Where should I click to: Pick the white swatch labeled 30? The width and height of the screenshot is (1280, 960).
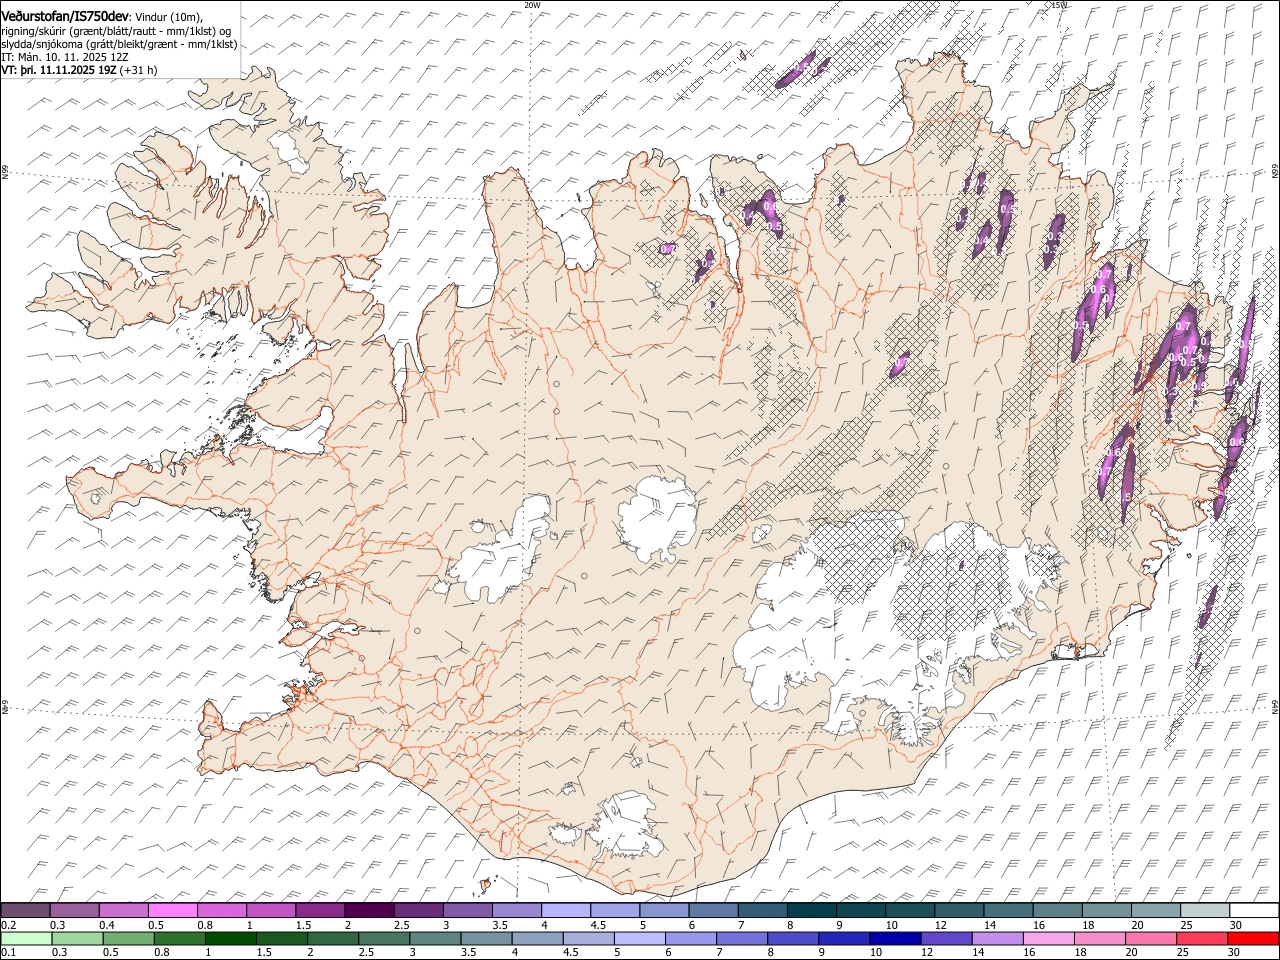[x=1254, y=911]
